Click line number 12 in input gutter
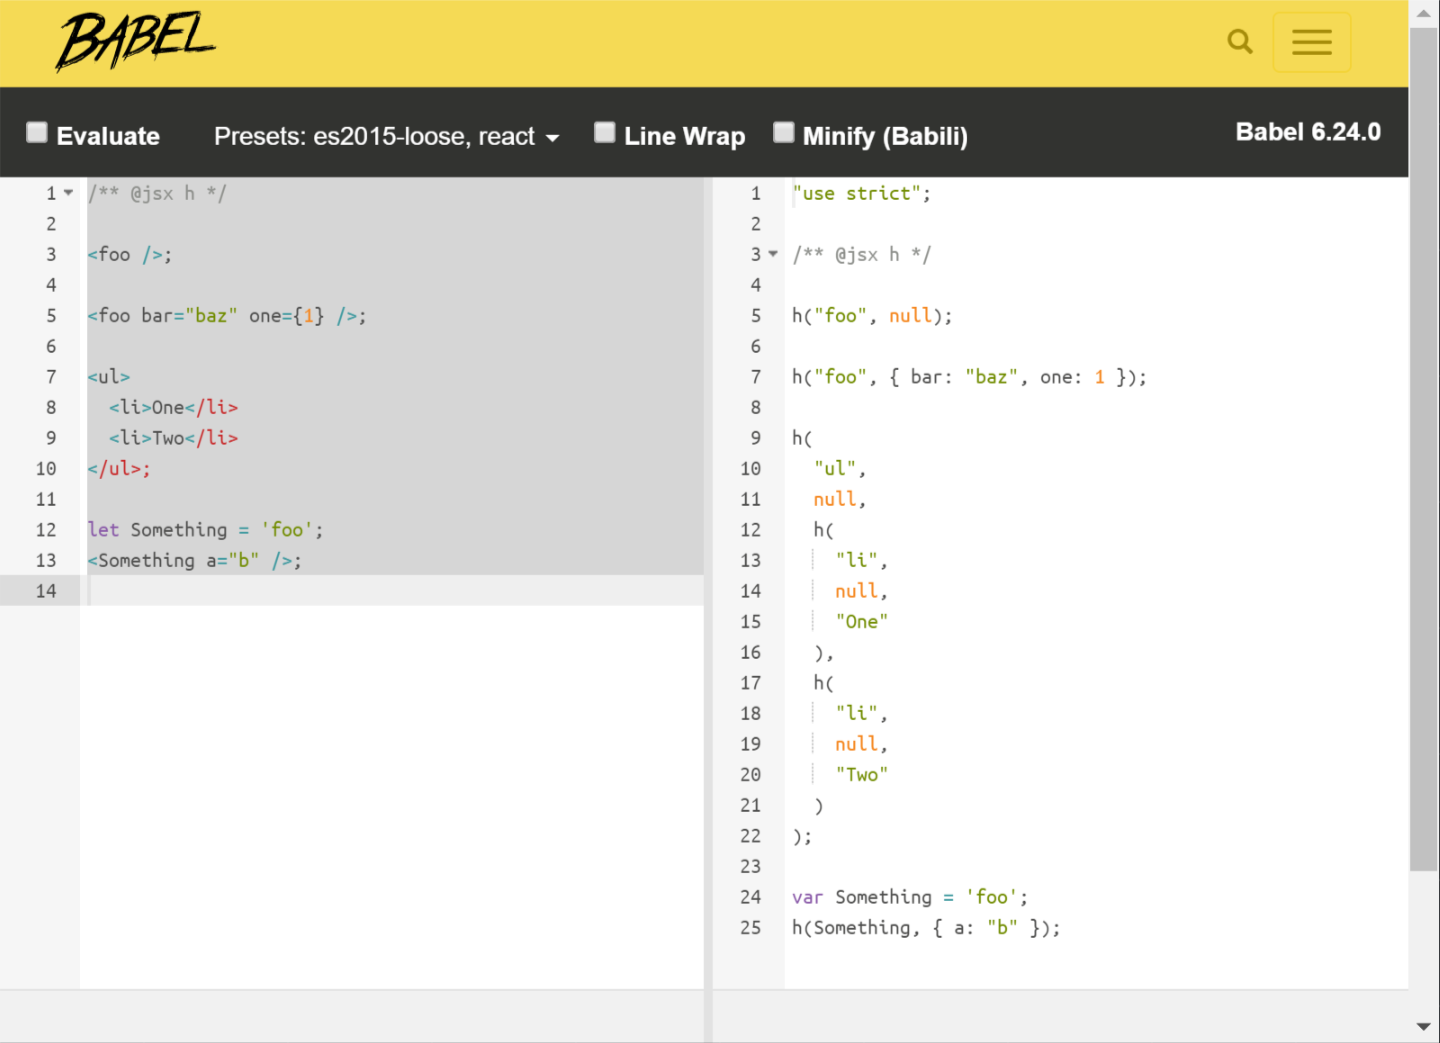The width and height of the screenshot is (1440, 1043). pyautogui.click(x=46, y=529)
